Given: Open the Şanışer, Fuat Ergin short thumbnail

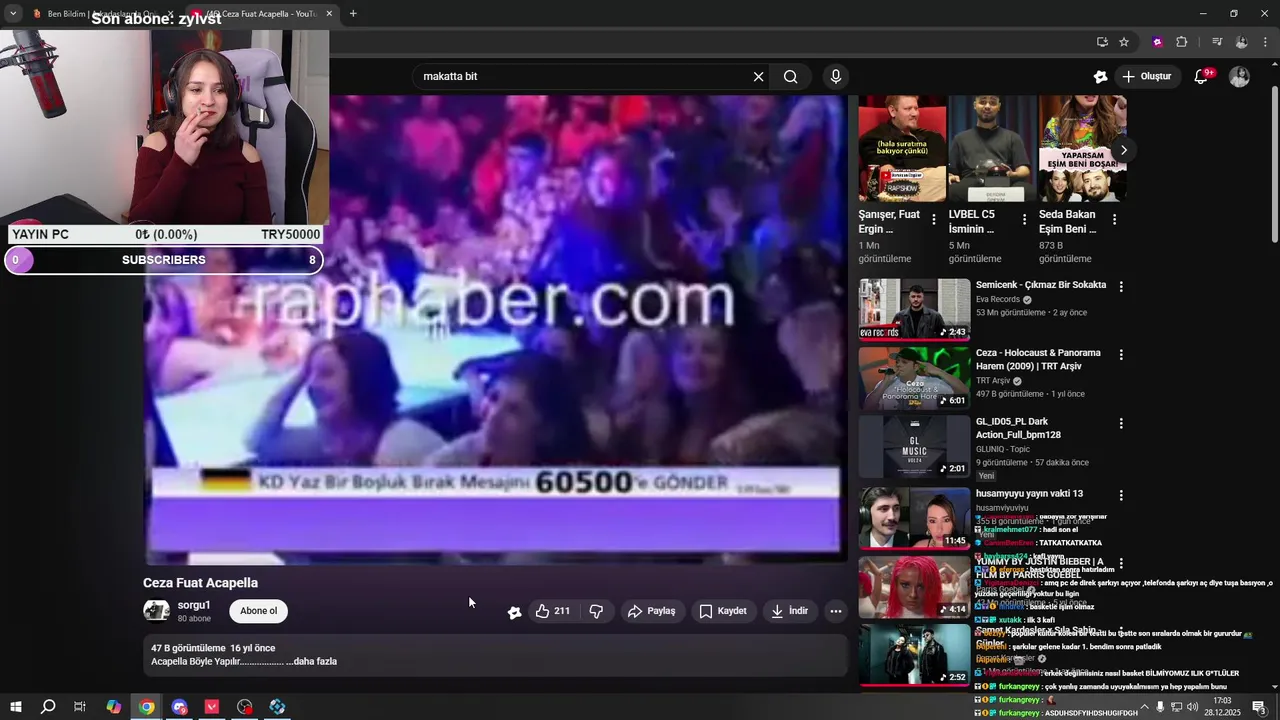Looking at the screenshot, I should point(902,149).
